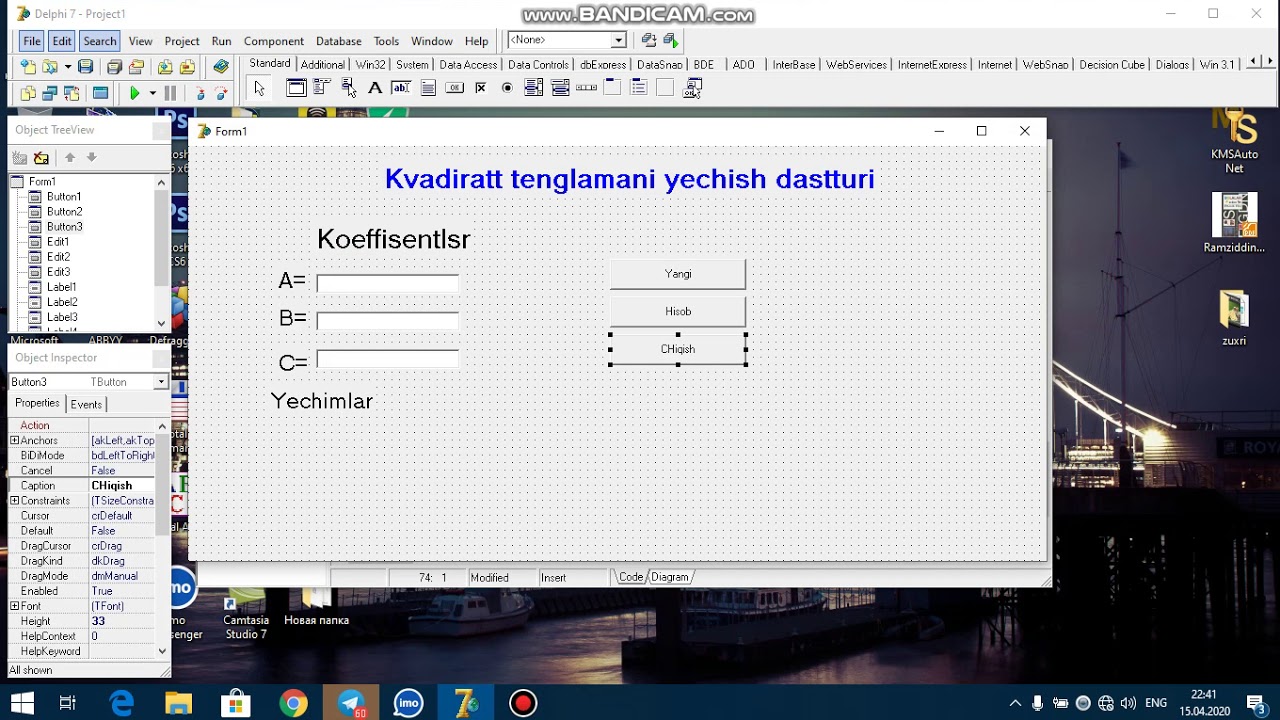The width and height of the screenshot is (1280, 720).
Task: Select the Memo component in palette
Action: pos(428,88)
